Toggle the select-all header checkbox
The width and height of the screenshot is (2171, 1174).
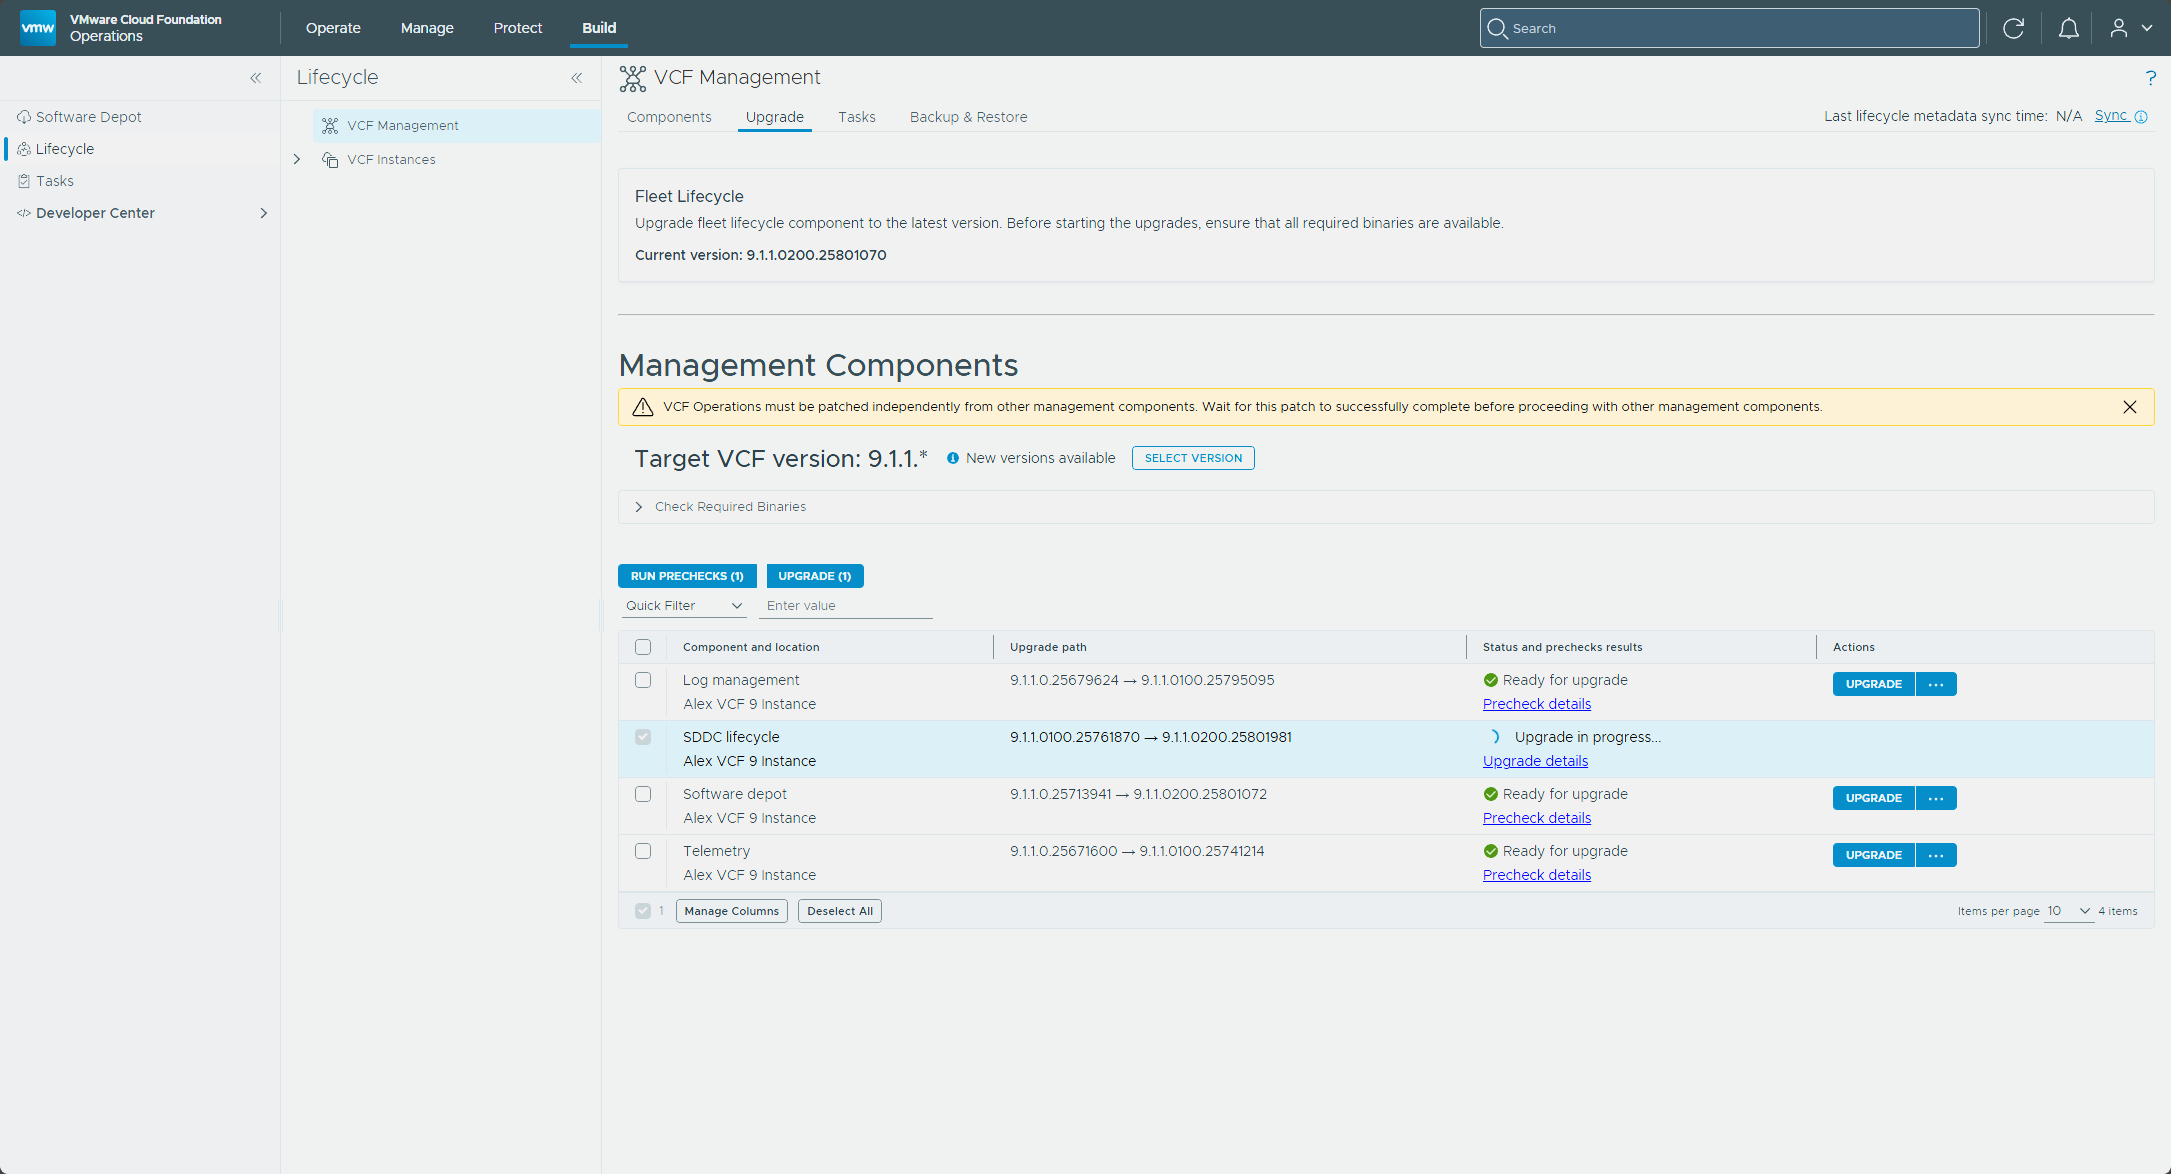click(x=643, y=647)
